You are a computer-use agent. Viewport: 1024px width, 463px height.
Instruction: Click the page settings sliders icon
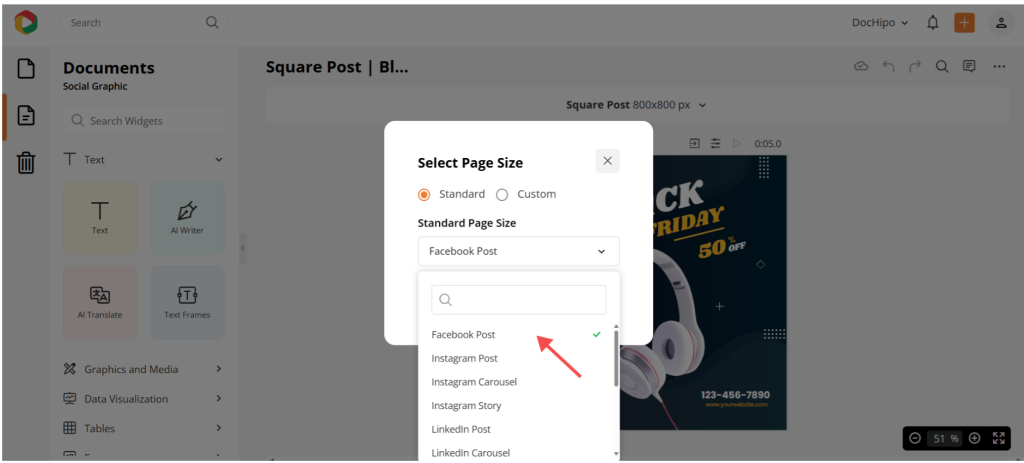coord(716,144)
